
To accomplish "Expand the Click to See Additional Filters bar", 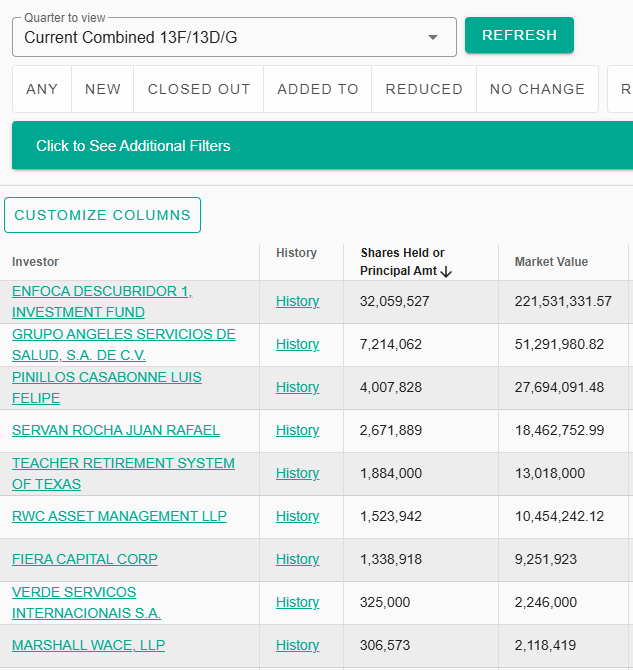I will [x=322, y=145].
